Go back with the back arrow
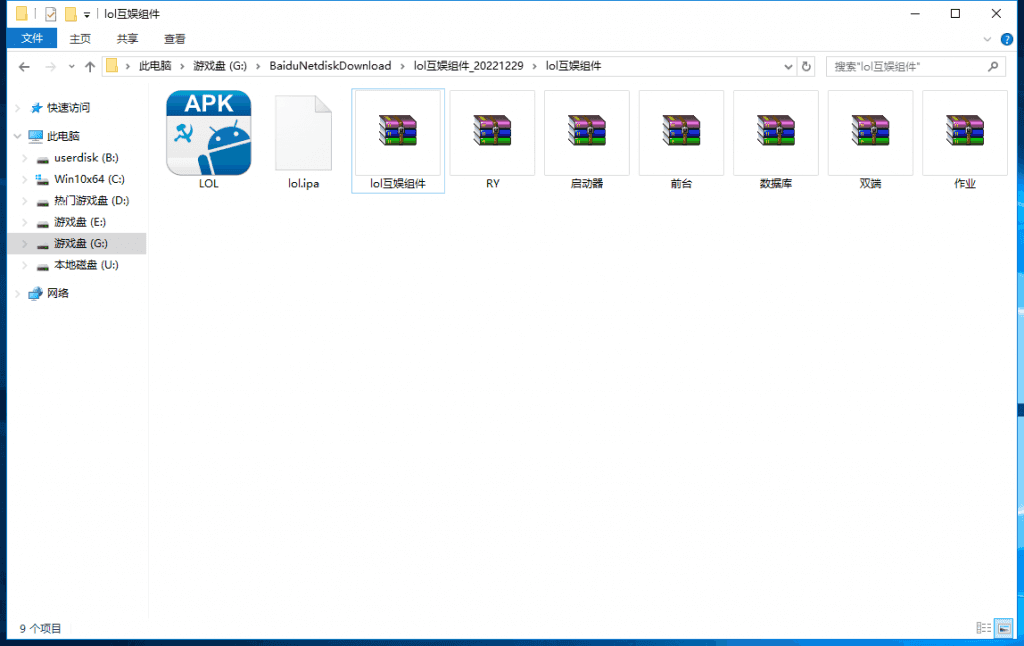1024x646 pixels. (24, 67)
